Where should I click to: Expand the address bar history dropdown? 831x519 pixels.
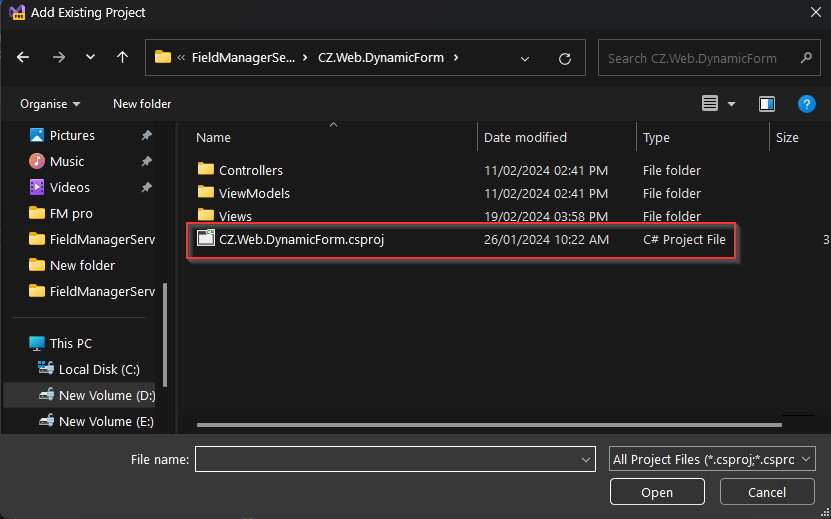(x=525, y=58)
